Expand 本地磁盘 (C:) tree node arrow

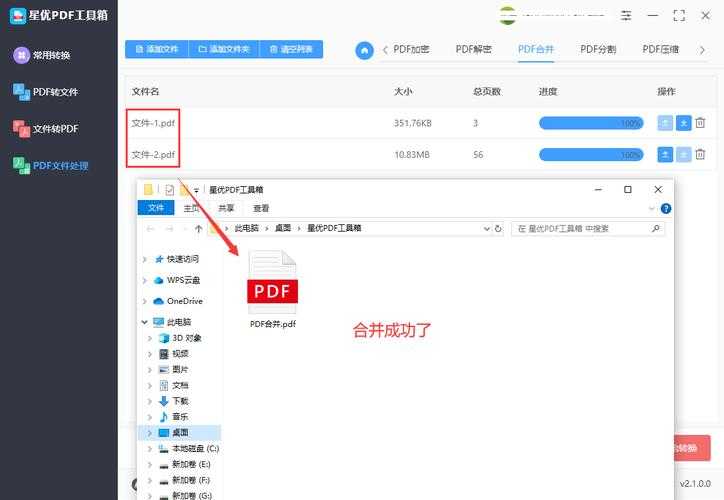(150, 448)
